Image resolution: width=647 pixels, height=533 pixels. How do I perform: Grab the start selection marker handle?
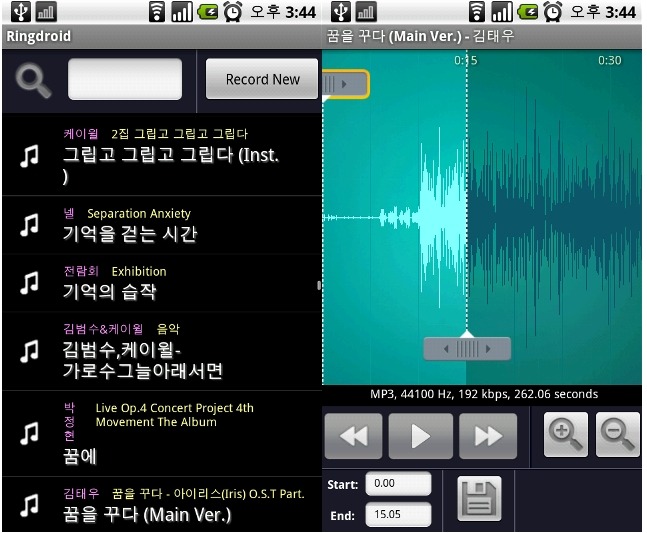346,84
